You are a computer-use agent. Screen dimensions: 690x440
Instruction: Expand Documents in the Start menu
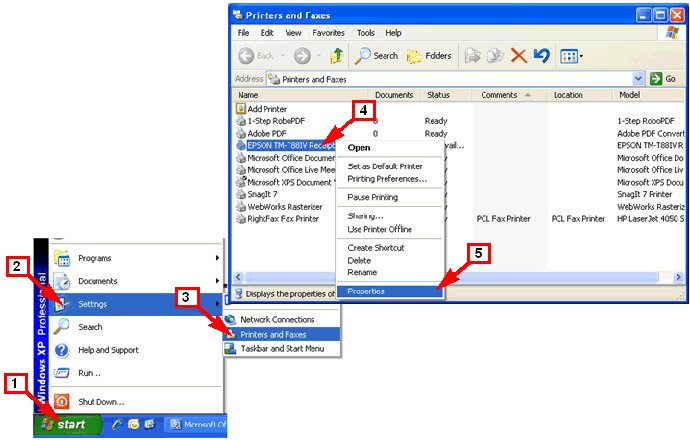pyautogui.click(x=136, y=281)
